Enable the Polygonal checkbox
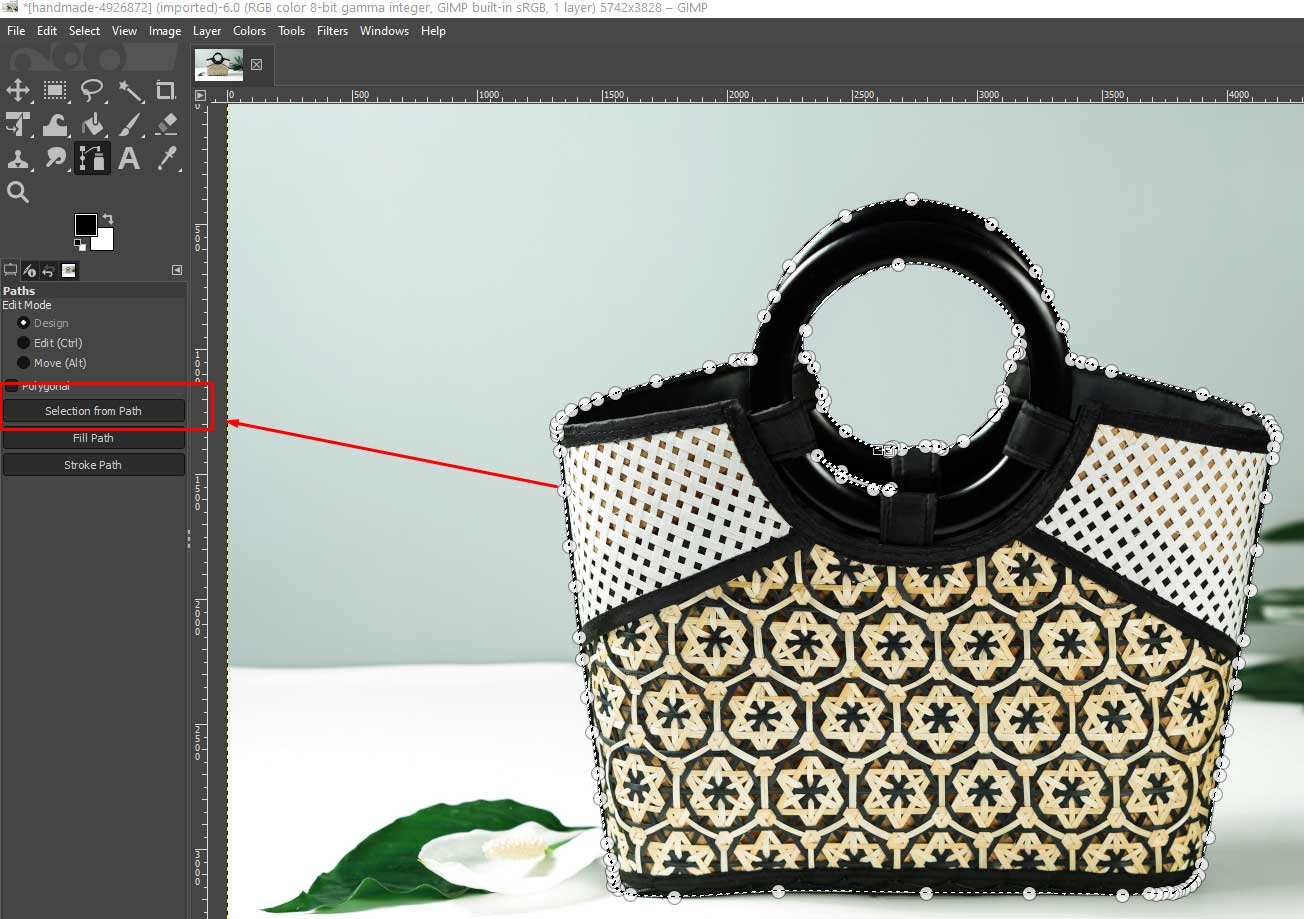This screenshot has height=919, width=1304. tap(13, 386)
